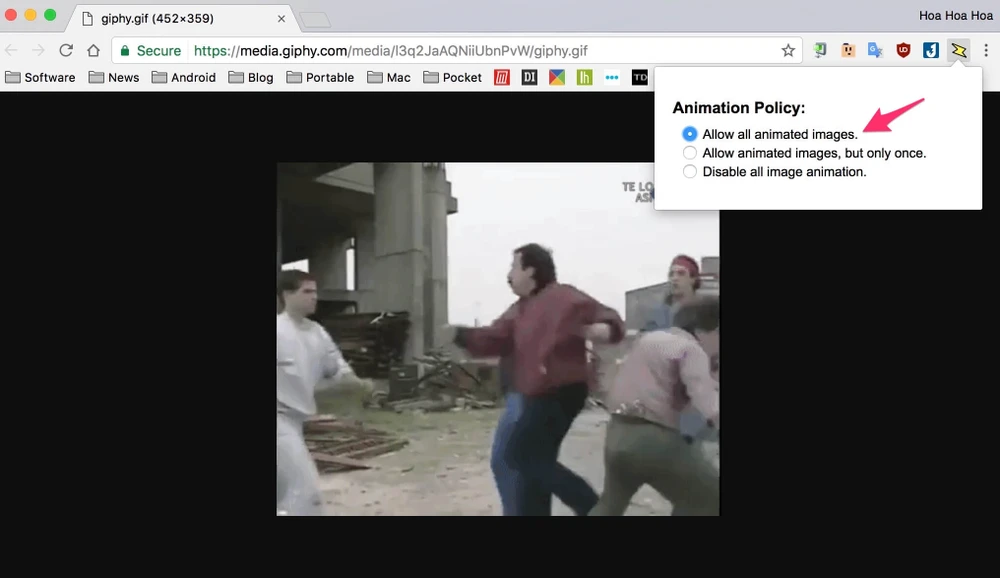Click the Hoa Hoa Hoa profile name

[955, 16]
